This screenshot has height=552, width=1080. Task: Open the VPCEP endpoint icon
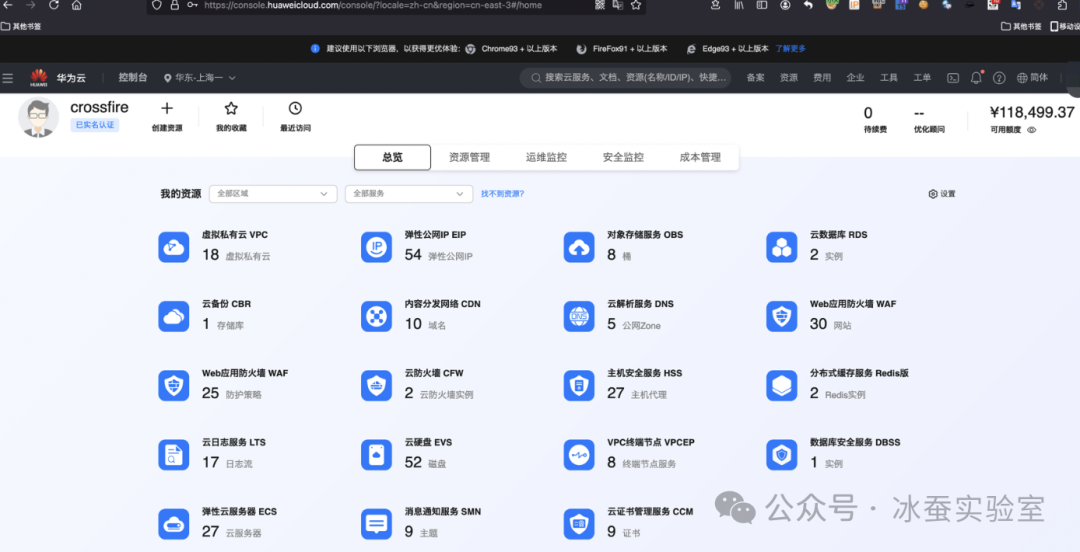point(579,455)
